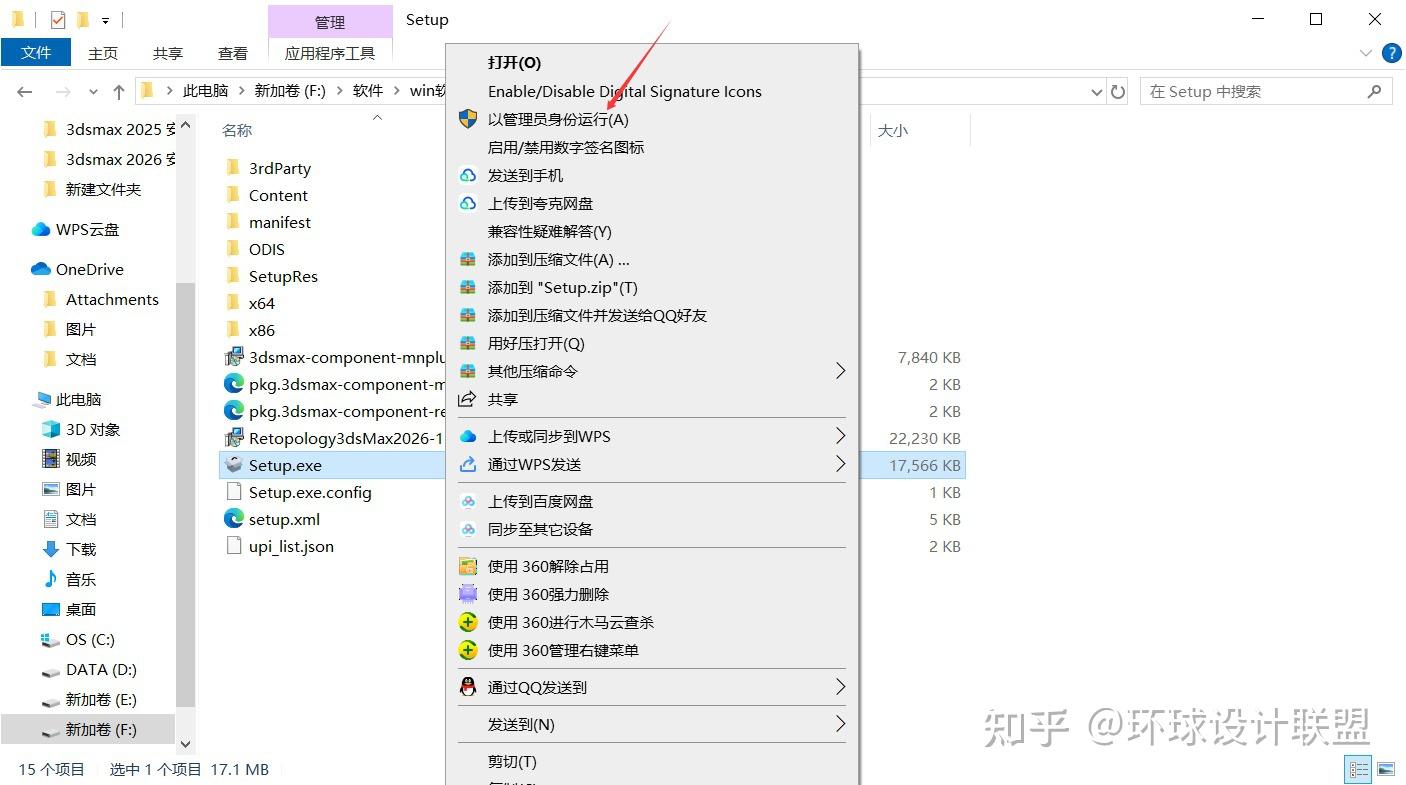The height and width of the screenshot is (785, 1406).
Task: Select the OS (C:) drive
Action: [90, 639]
